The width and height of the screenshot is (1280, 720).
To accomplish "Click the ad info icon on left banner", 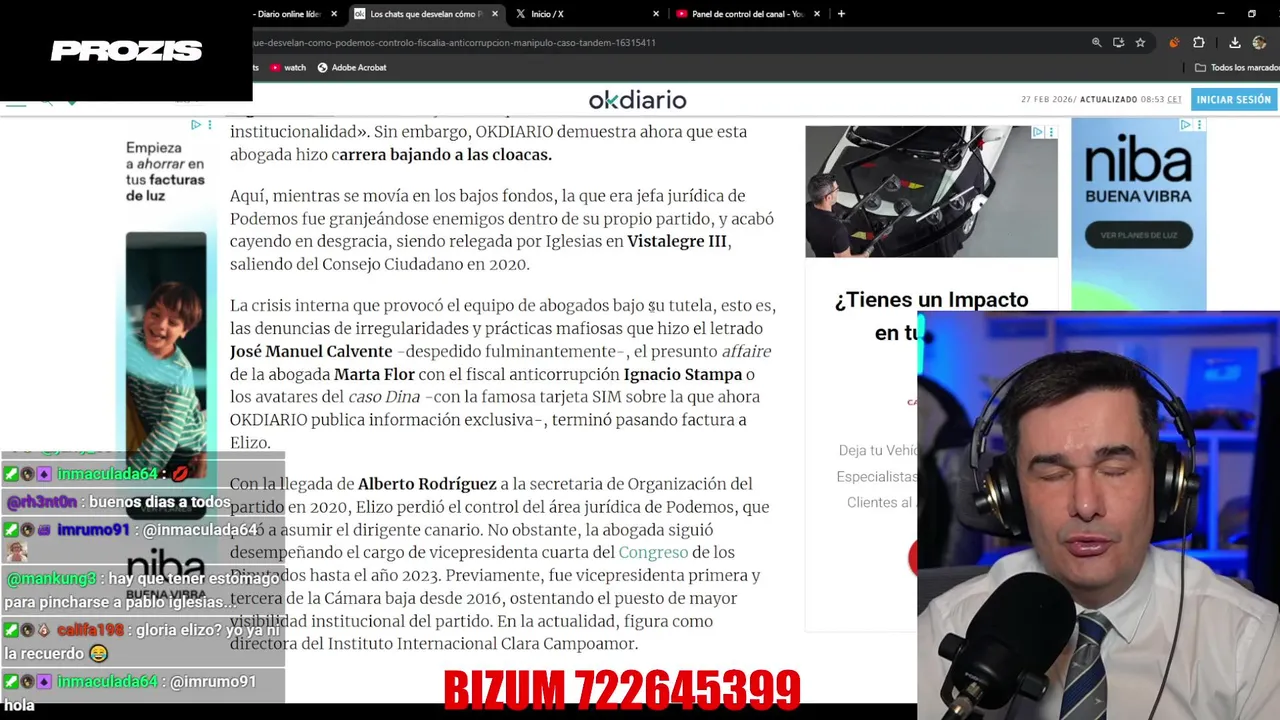I will pos(196,125).
